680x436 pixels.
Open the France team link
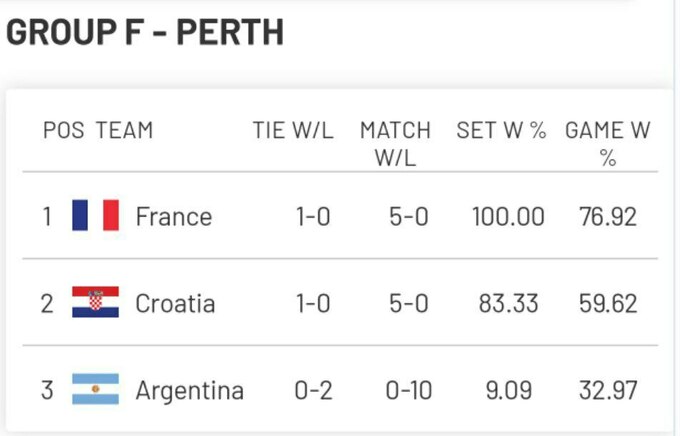173,216
